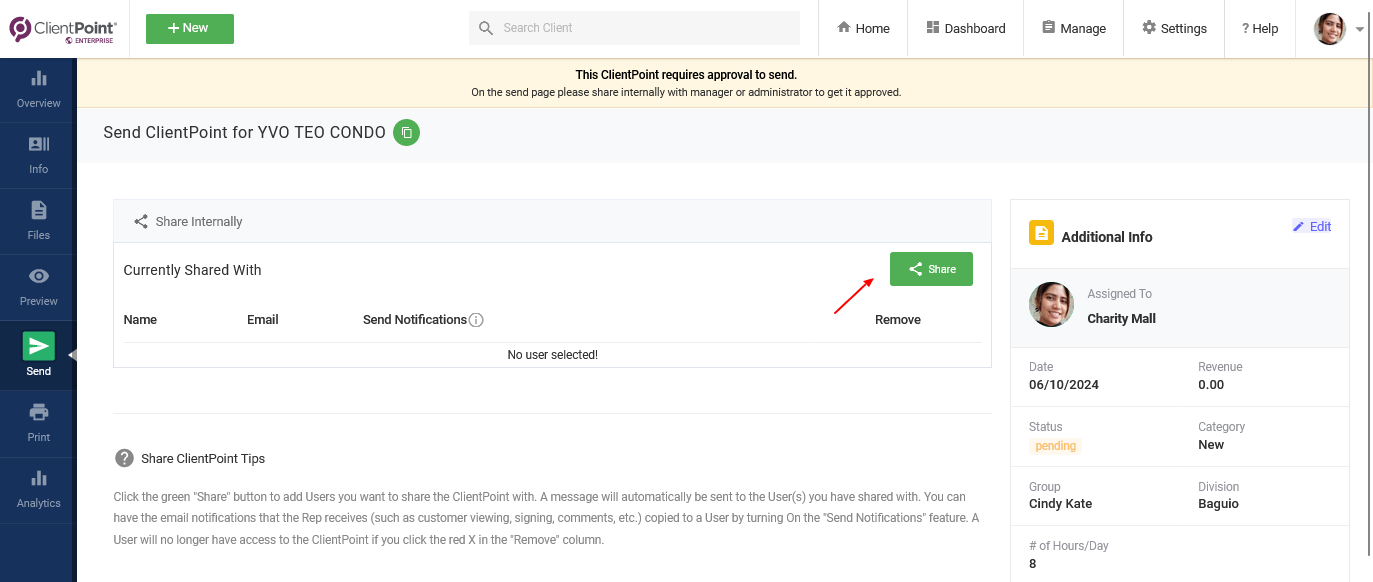Click the Revenue value 0.00
The width and height of the screenshot is (1373, 582).
pyautogui.click(x=1211, y=385)
